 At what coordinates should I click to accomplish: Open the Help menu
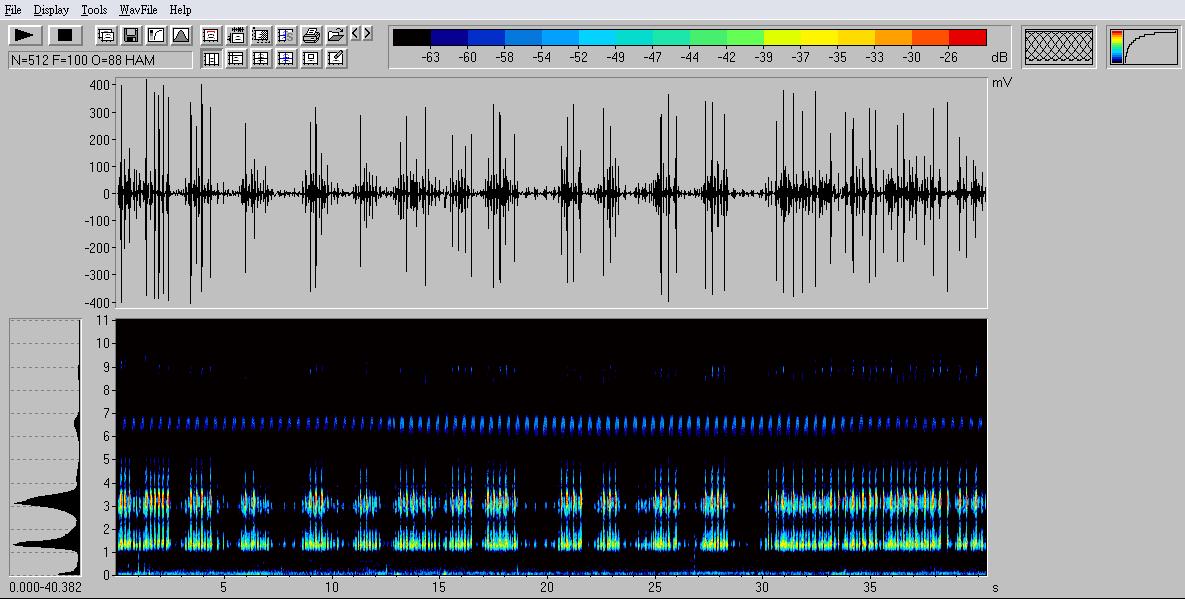click(180, 10)
